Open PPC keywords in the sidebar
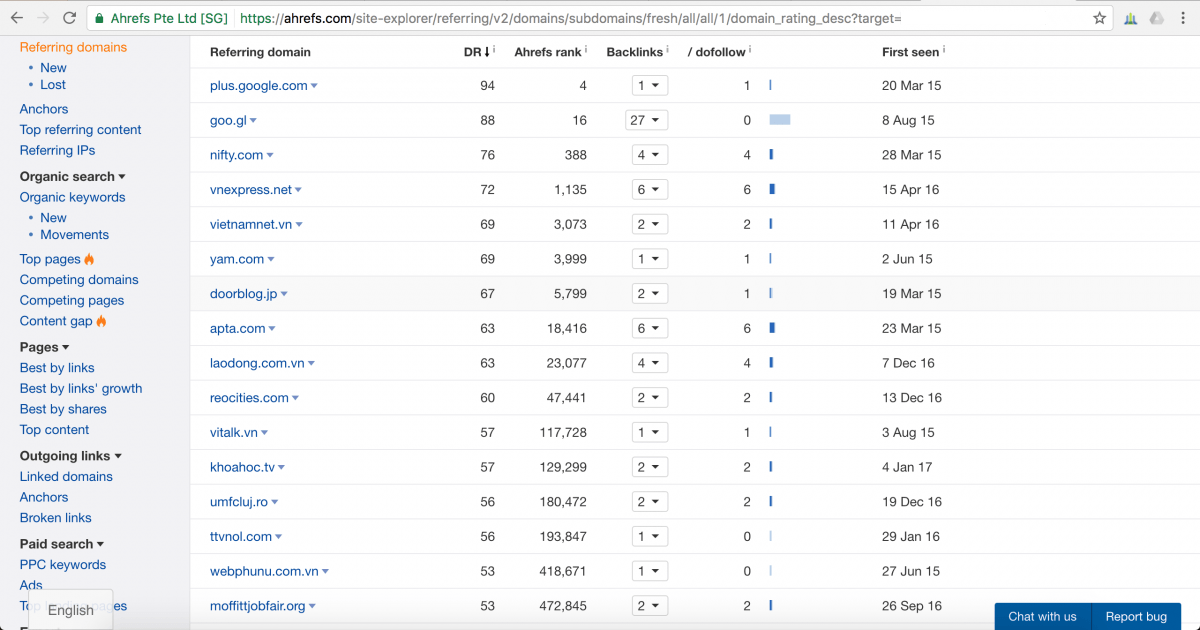 point(63,565)
